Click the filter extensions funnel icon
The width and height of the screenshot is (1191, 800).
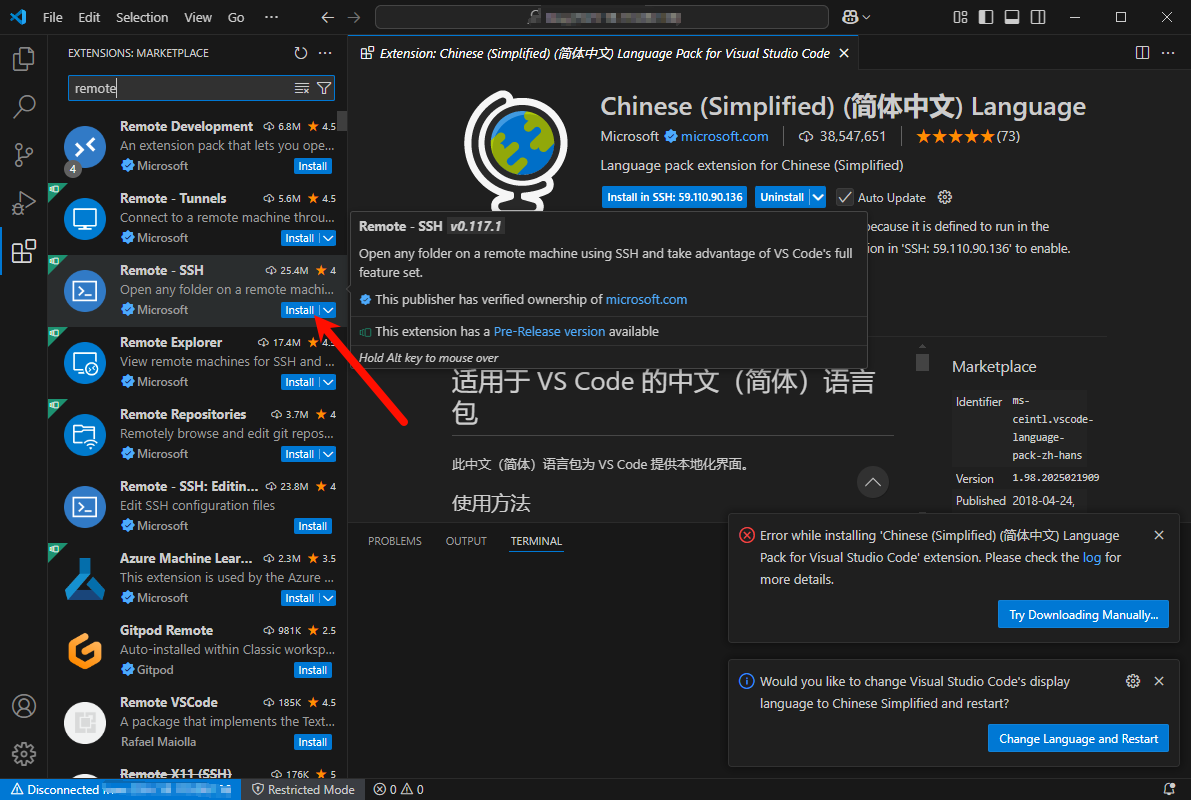[324, 89]
